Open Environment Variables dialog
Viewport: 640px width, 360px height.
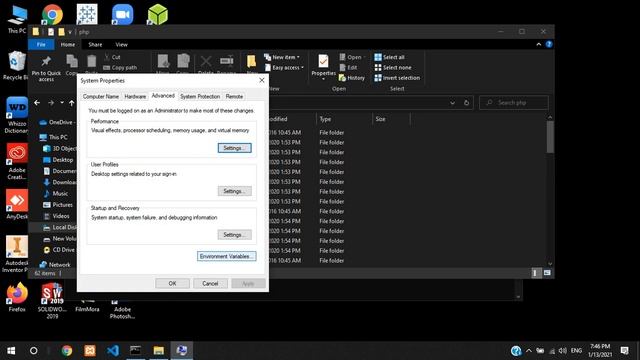227,256
